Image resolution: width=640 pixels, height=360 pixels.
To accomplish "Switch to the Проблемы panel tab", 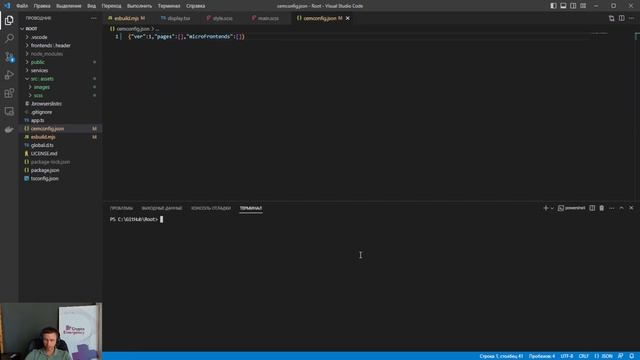I will [121, 208].
